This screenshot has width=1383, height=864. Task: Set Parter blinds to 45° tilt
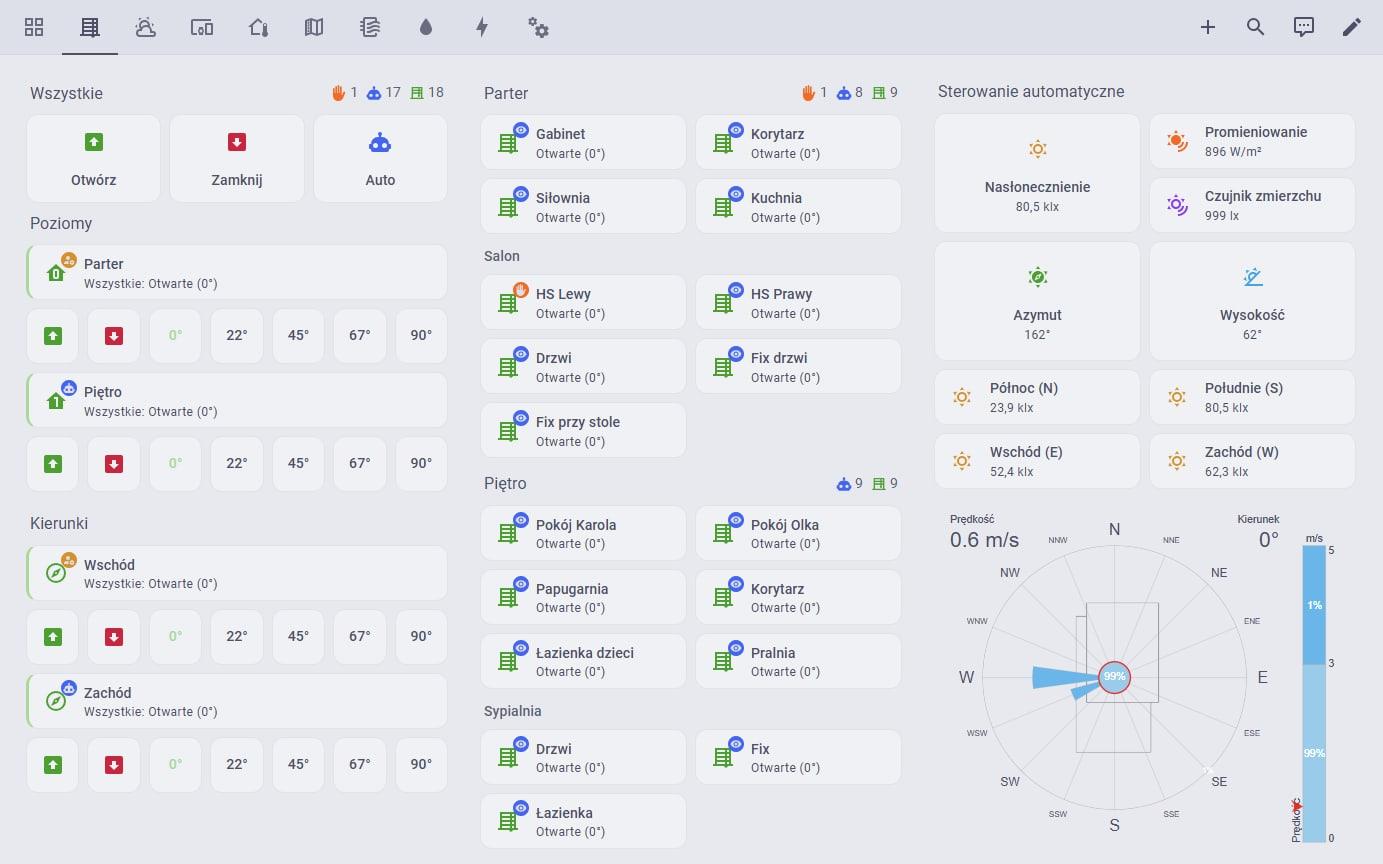pyautogui.click(x=298, y=336)
